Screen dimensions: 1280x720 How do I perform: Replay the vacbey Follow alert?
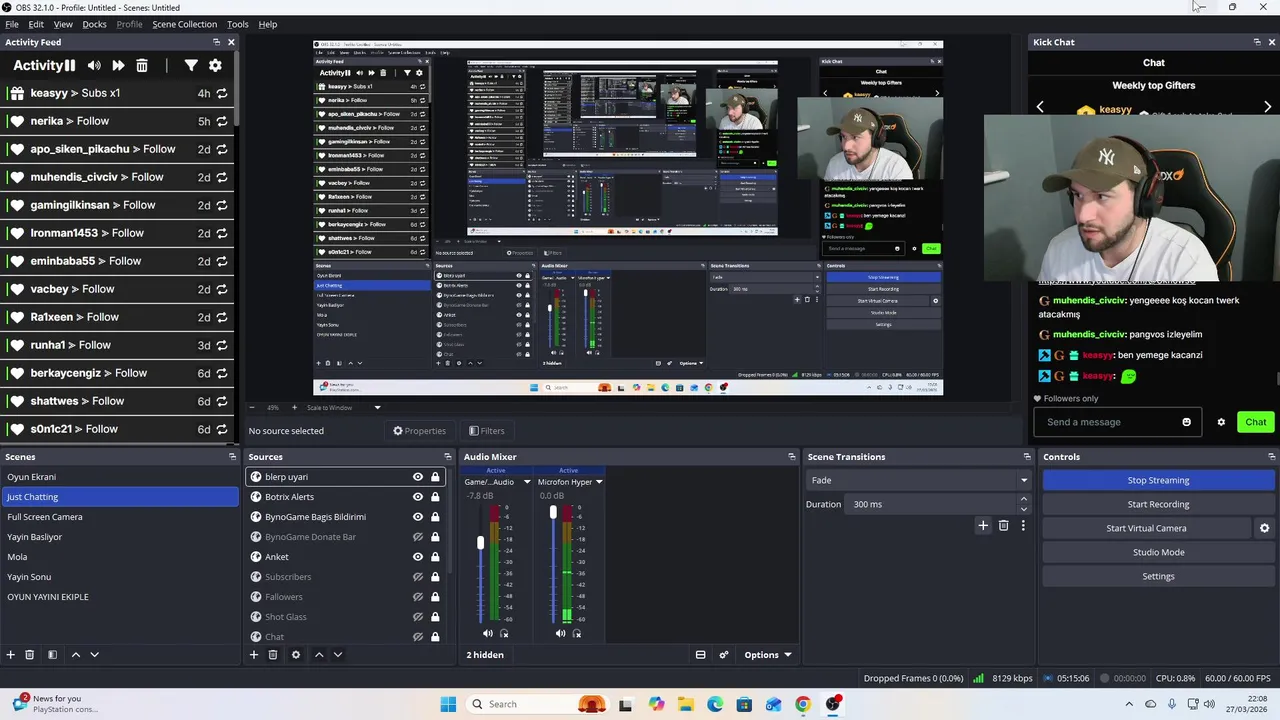click(x=221, y=289)
